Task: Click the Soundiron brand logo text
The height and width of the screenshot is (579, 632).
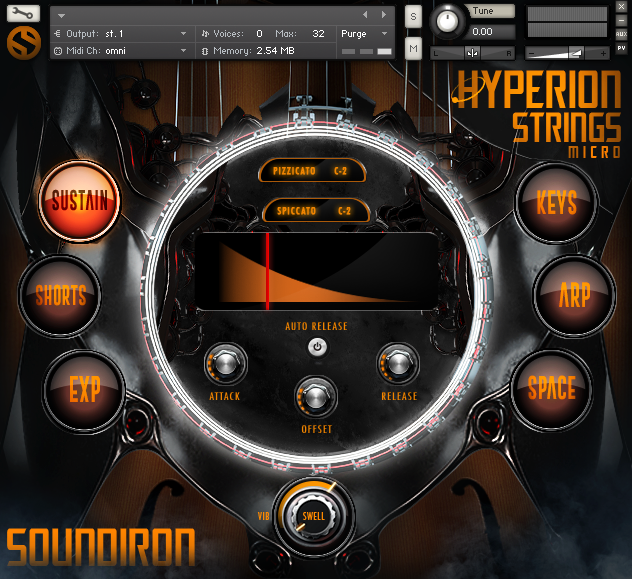Action: pos(101,548)
